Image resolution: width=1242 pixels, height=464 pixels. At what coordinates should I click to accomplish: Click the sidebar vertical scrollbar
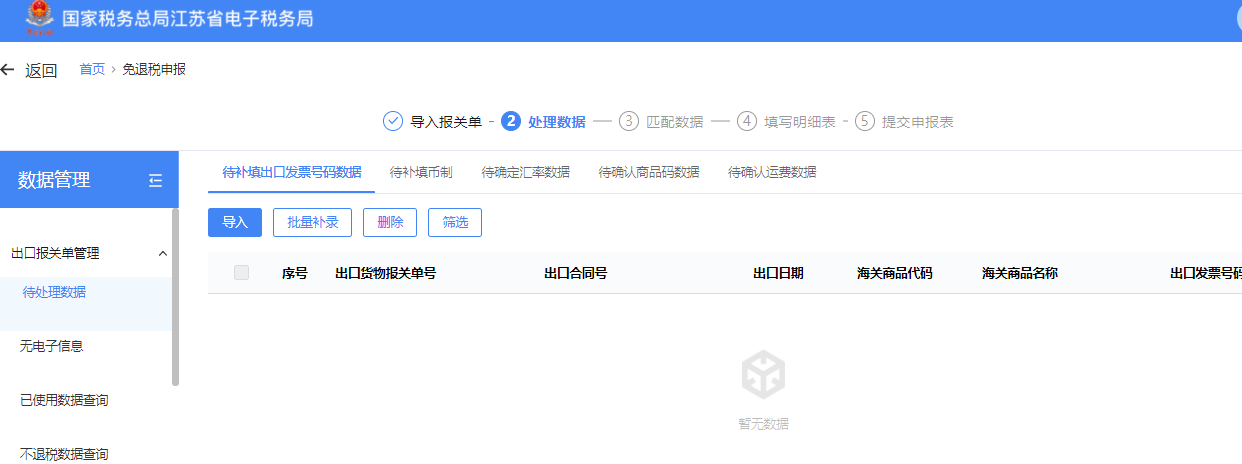click(x=176, y=297)
